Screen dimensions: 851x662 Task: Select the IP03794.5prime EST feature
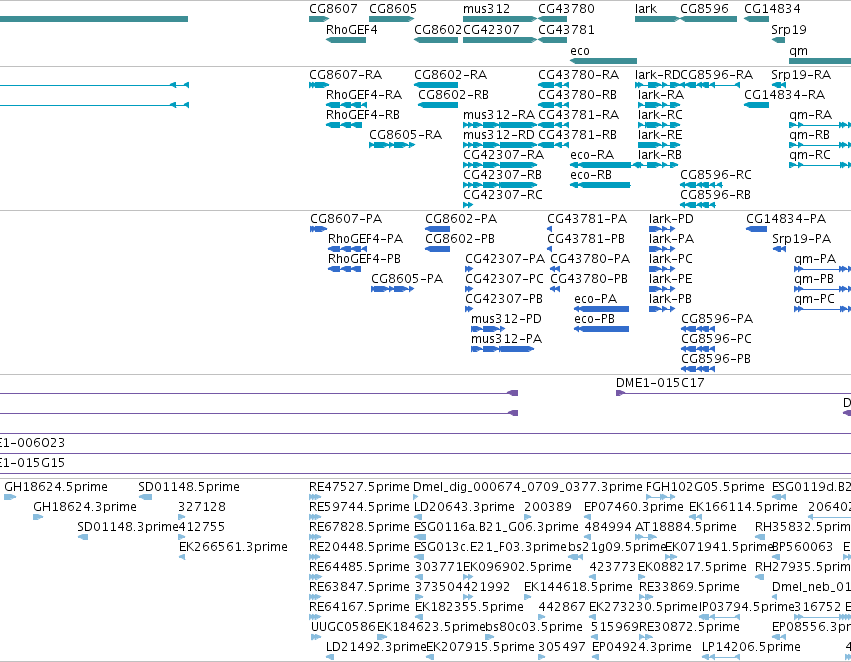click(719, 617)
